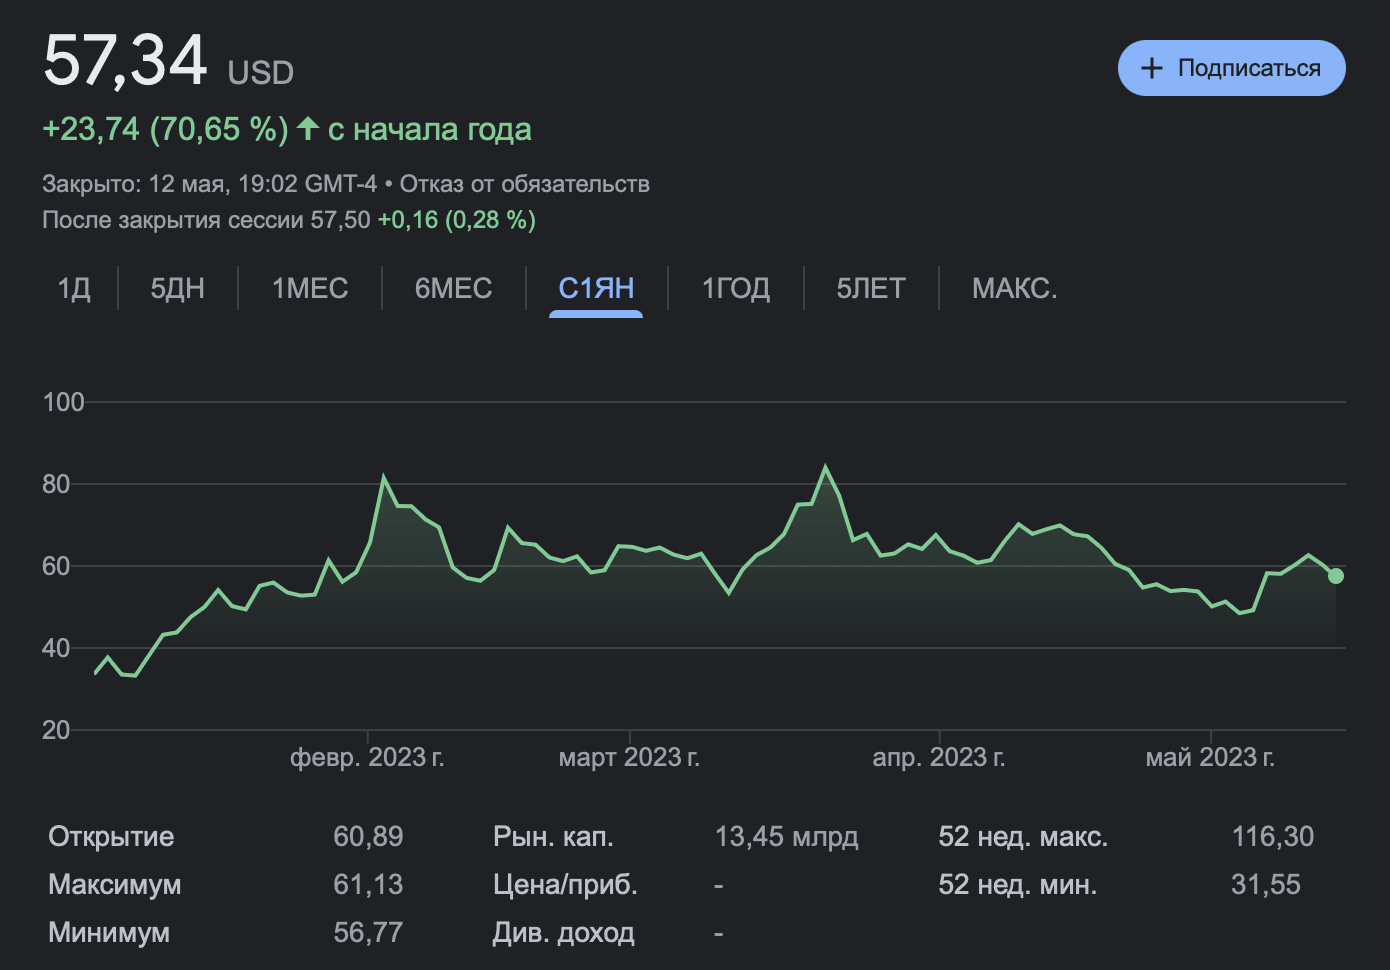Show the 5ЛЕТ chart range
Screen dimensions: 1390x970
871,288
